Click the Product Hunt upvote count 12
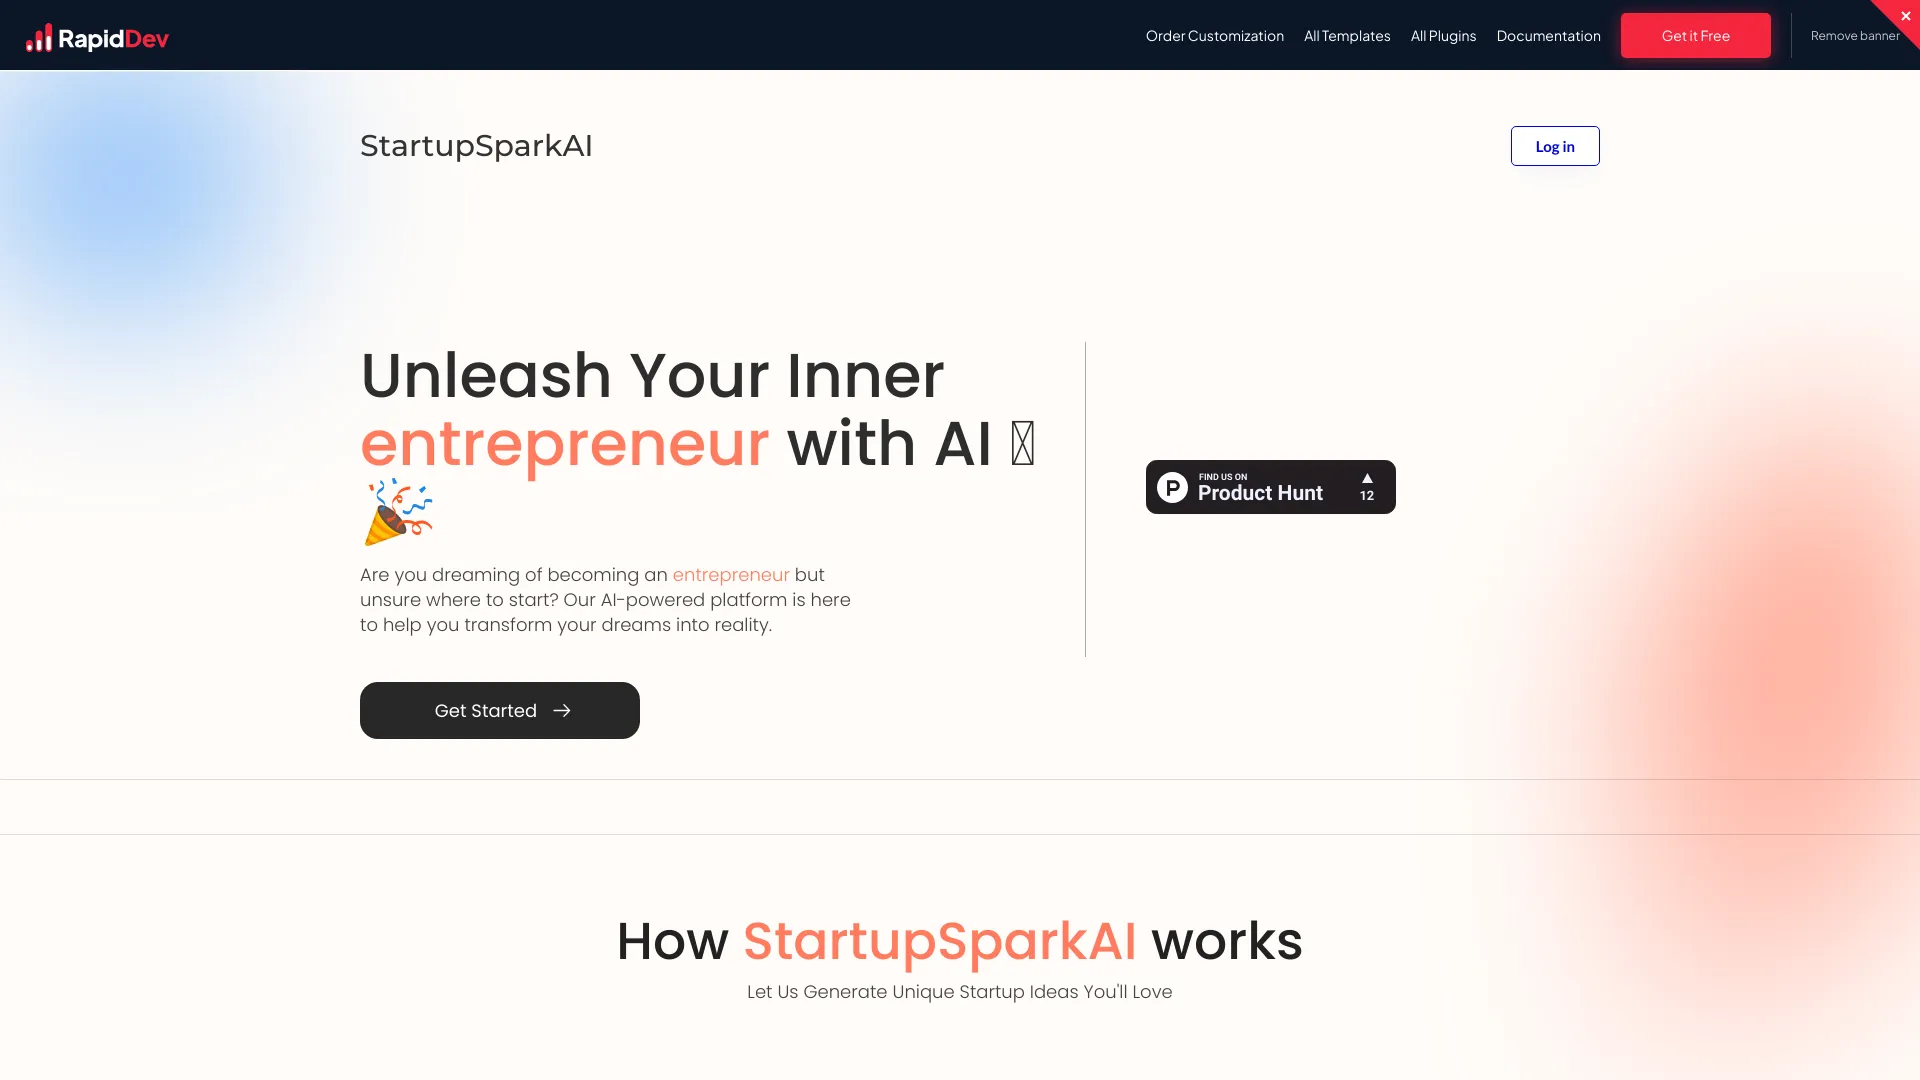Viewport: 1920px width, 1080px height. [1366, 495]
